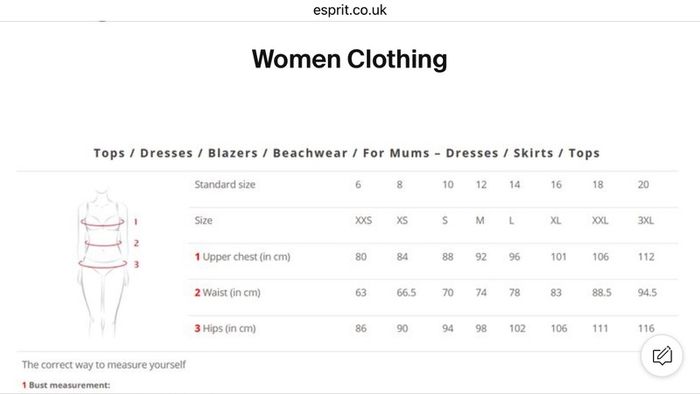Select upper chest value 101 for XL
Viewport: 700px width, 394px height.
tap(558, 257)
